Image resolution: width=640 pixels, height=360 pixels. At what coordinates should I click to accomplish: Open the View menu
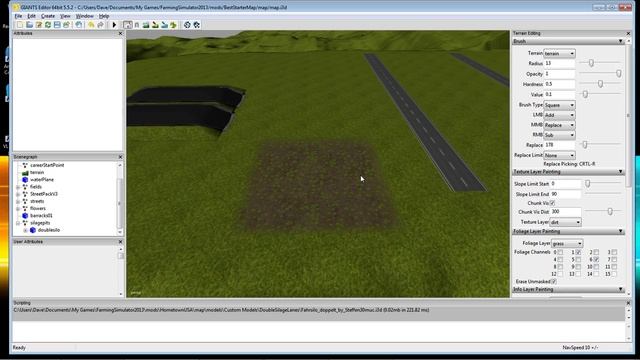[65, 16]
